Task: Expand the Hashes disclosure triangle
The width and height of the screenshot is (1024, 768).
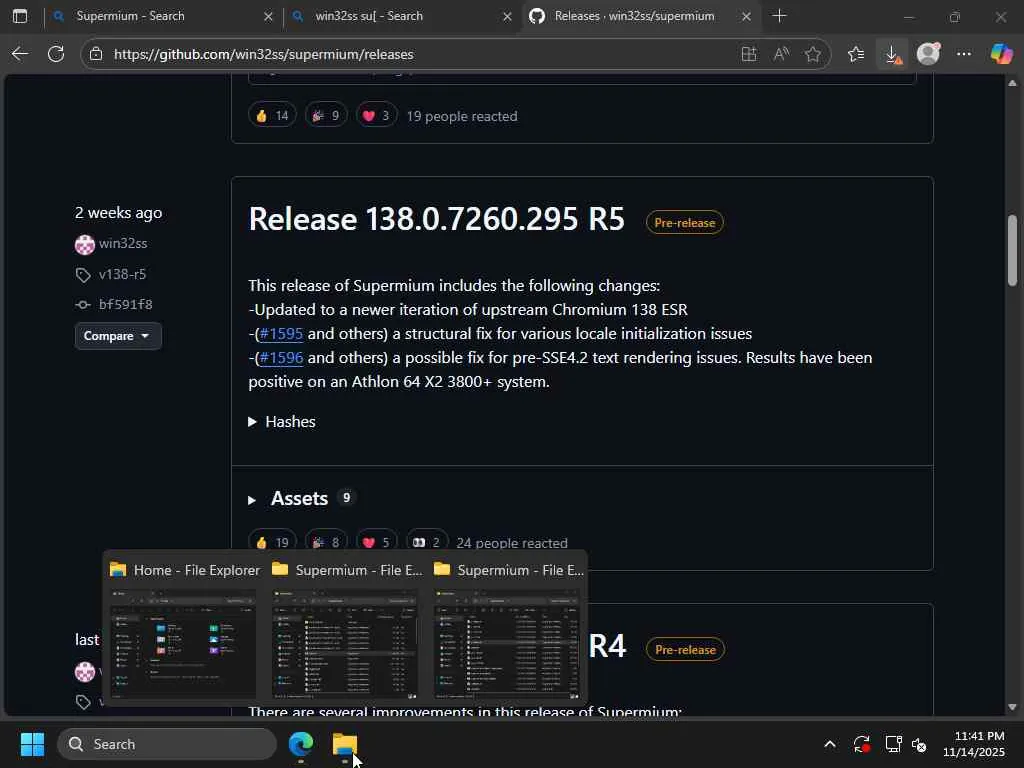Action: point(253,422)
